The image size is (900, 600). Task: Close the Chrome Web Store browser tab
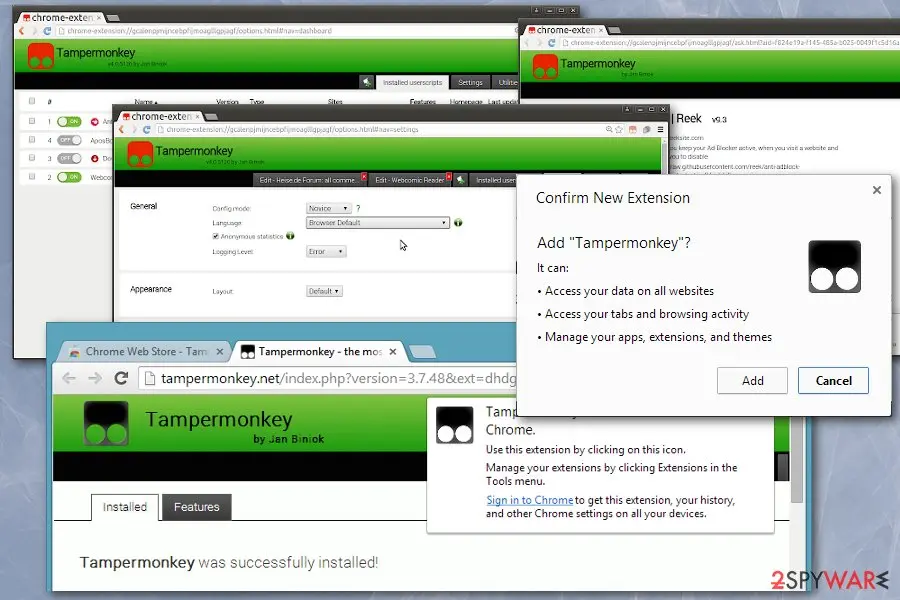pyautogui.click(x=219, y=351)
